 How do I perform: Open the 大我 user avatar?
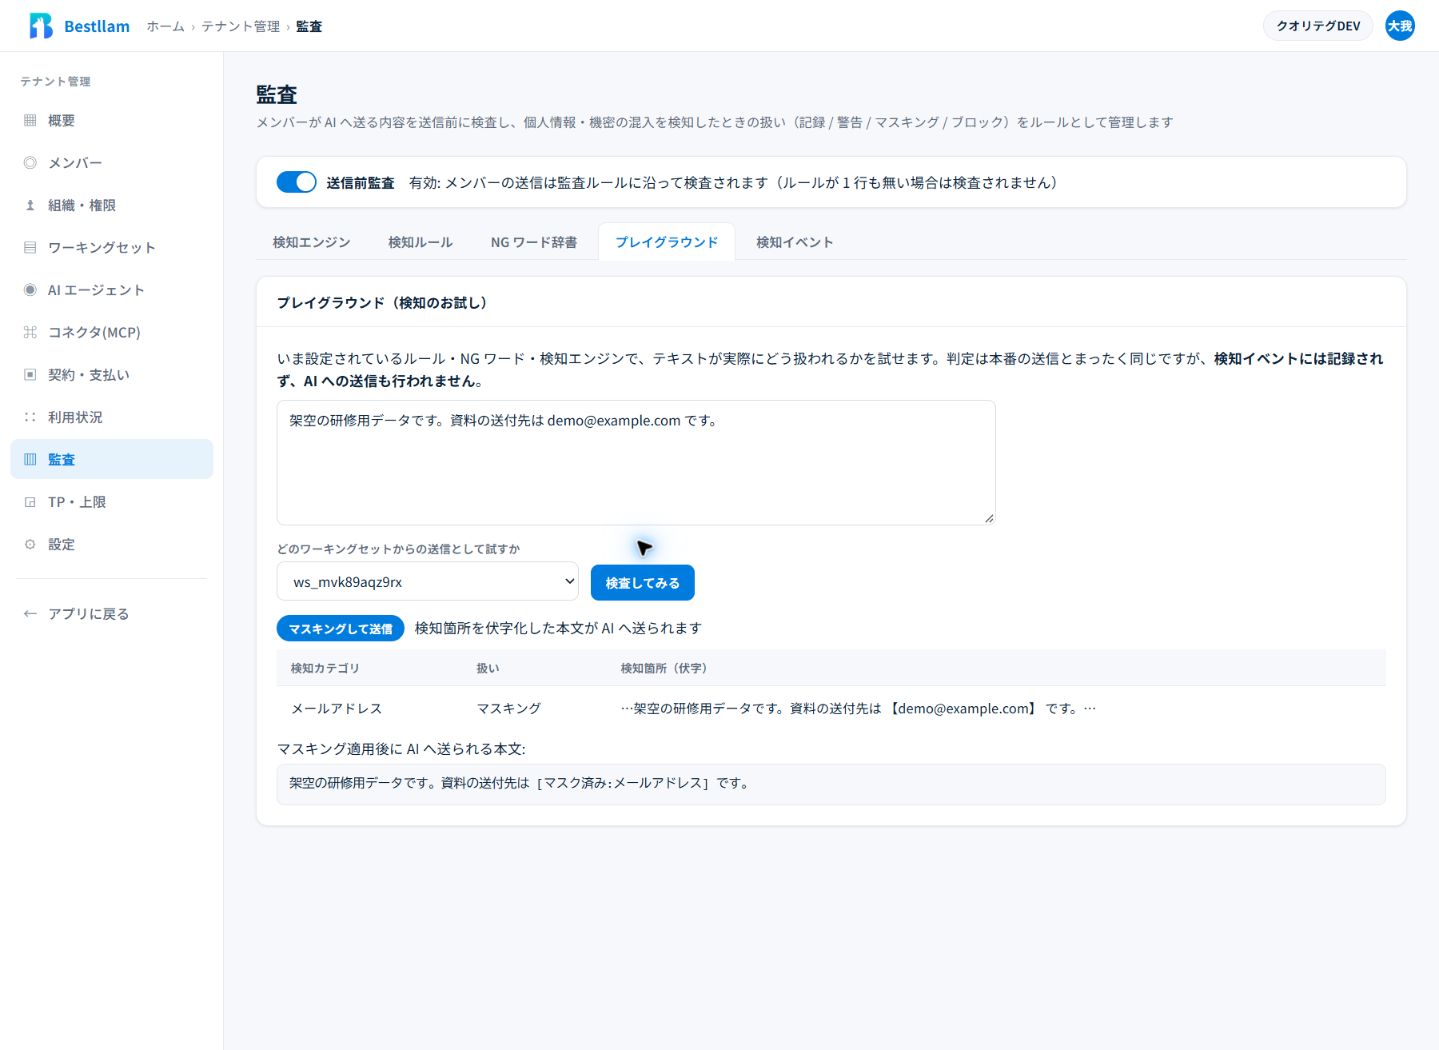[1400, 26]
